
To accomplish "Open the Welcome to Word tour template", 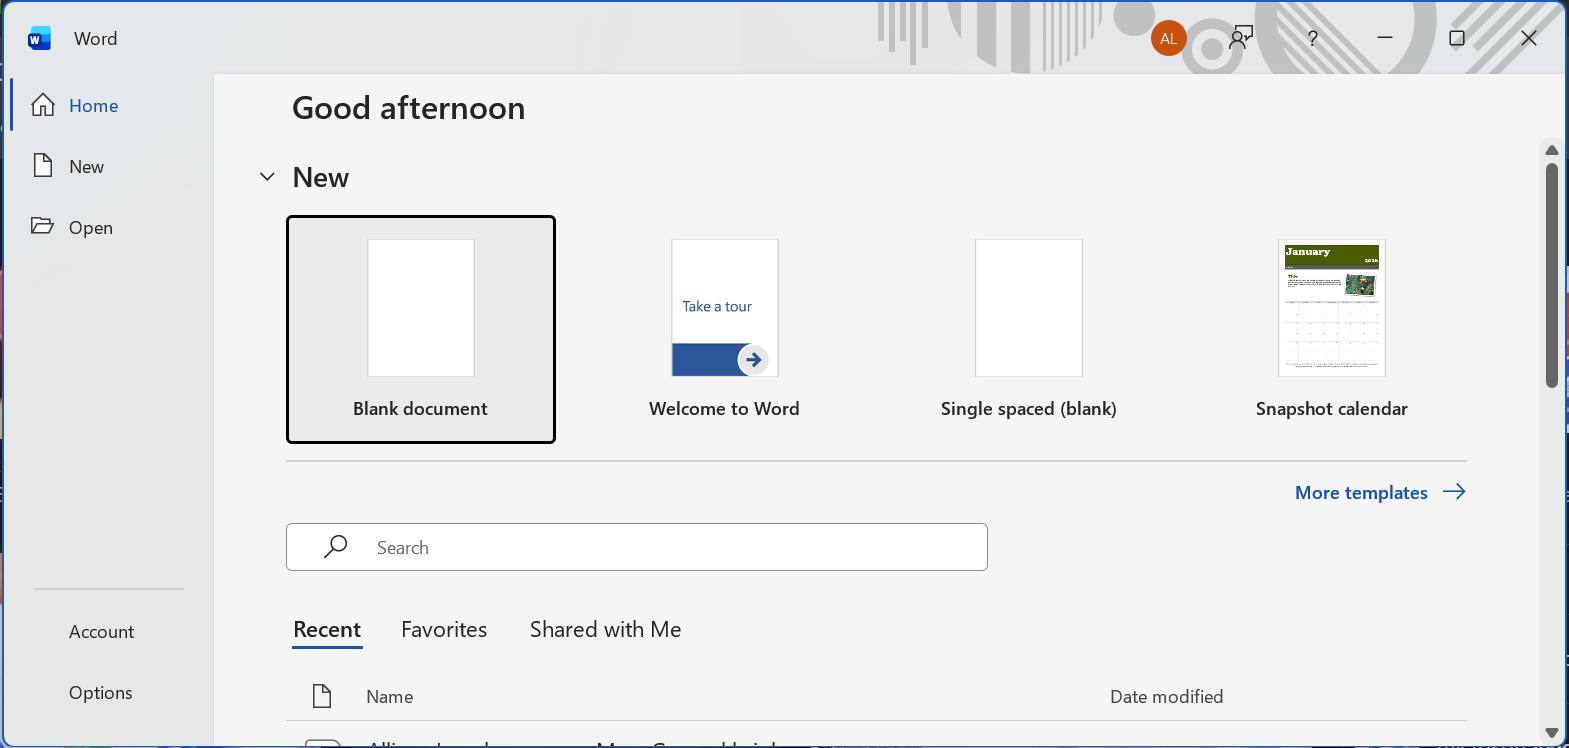I will [x=724, y=328].
